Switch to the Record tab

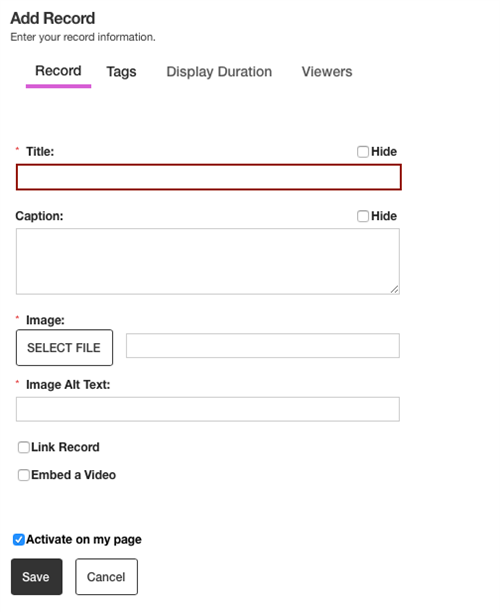58,71
